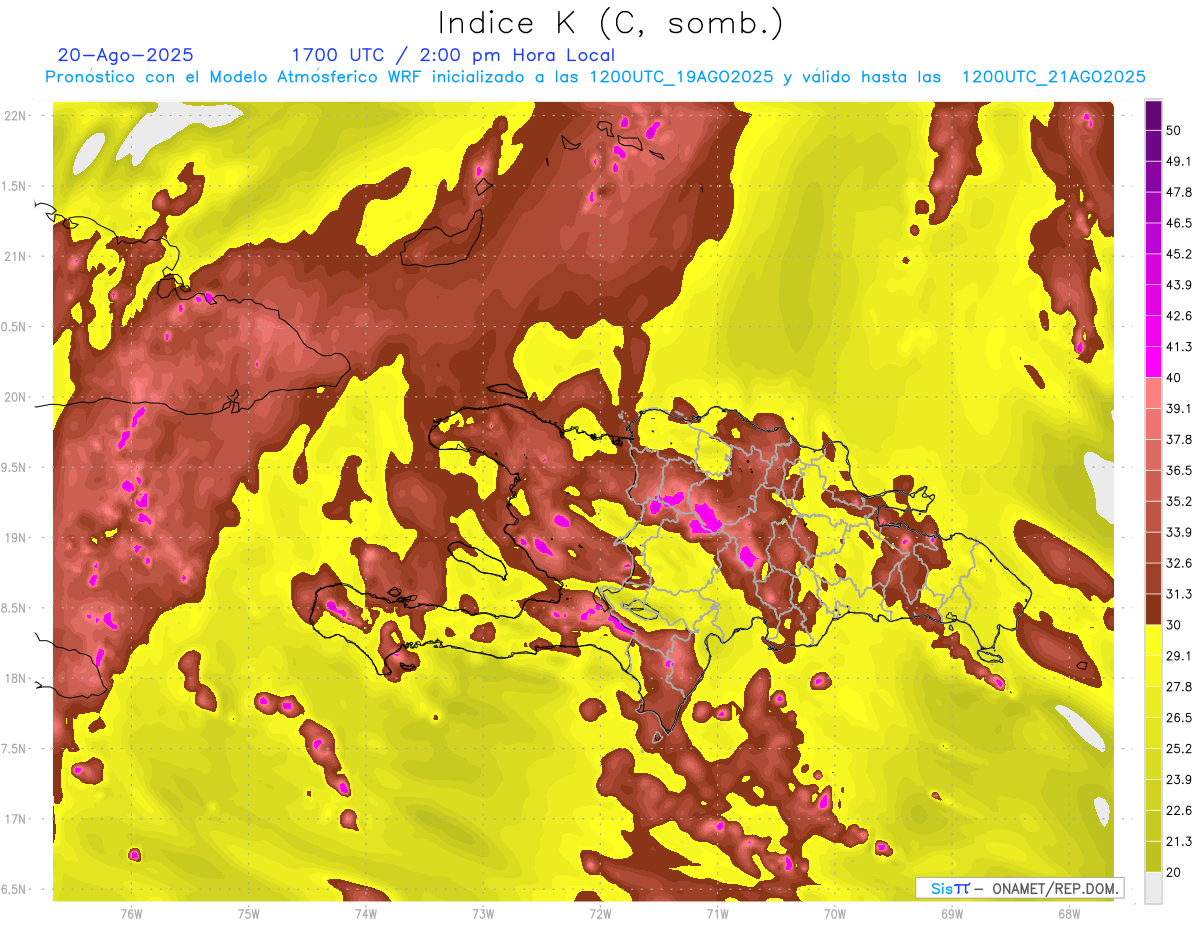Click the olive colorbar swatch between 20 and 21.3

1153,856
